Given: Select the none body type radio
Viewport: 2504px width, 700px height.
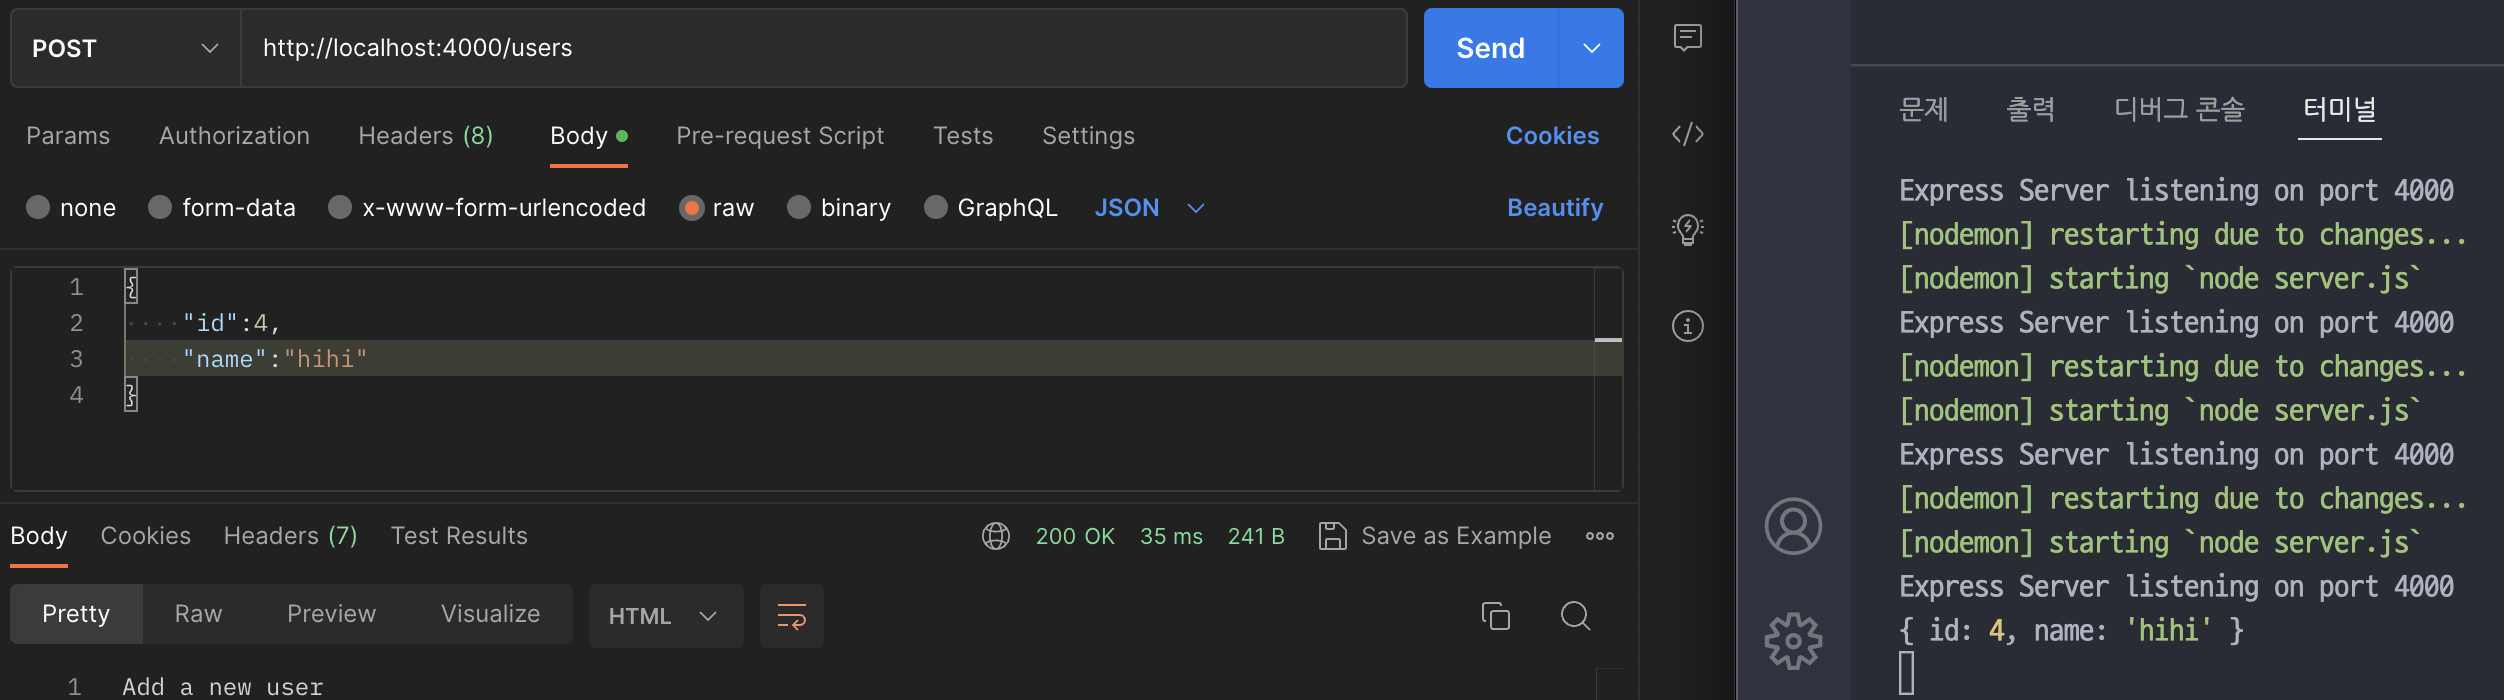Looking at the screenshot, I should [x=38, y=207].
